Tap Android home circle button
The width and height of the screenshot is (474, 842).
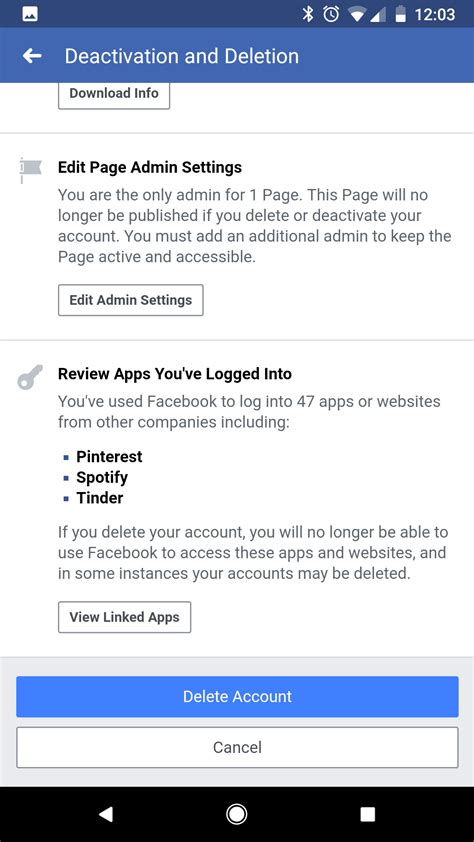[237, 815]
